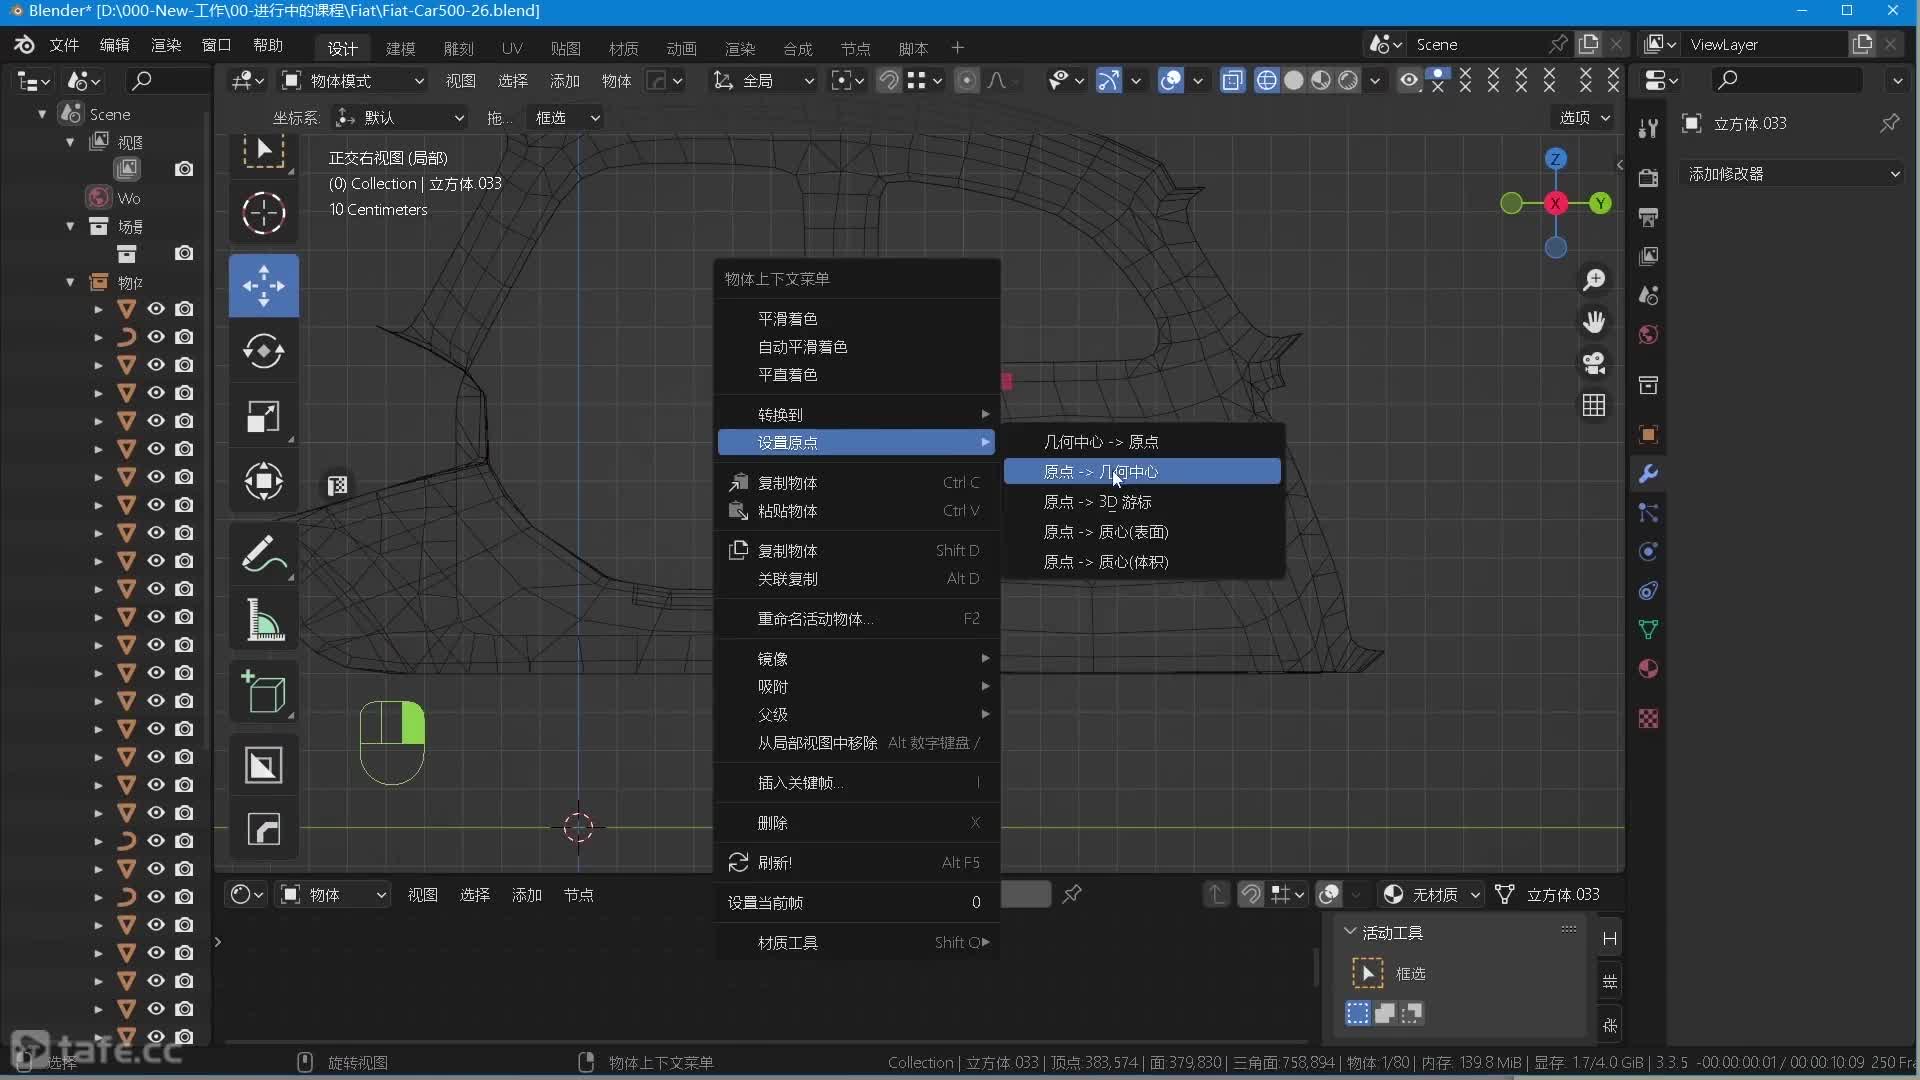The image size is (1920, 1080).
Task: Open the World properties globe icon
Action: [1649, 335]
